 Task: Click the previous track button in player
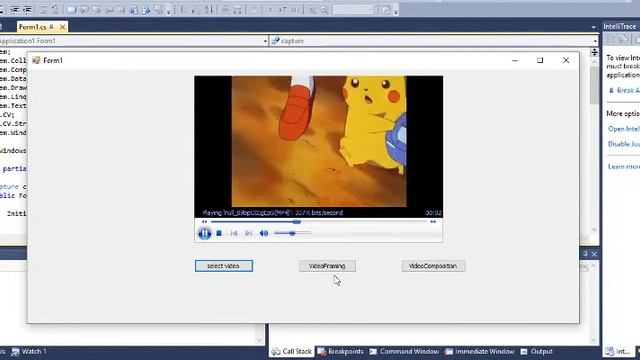(x=234, y=233)
